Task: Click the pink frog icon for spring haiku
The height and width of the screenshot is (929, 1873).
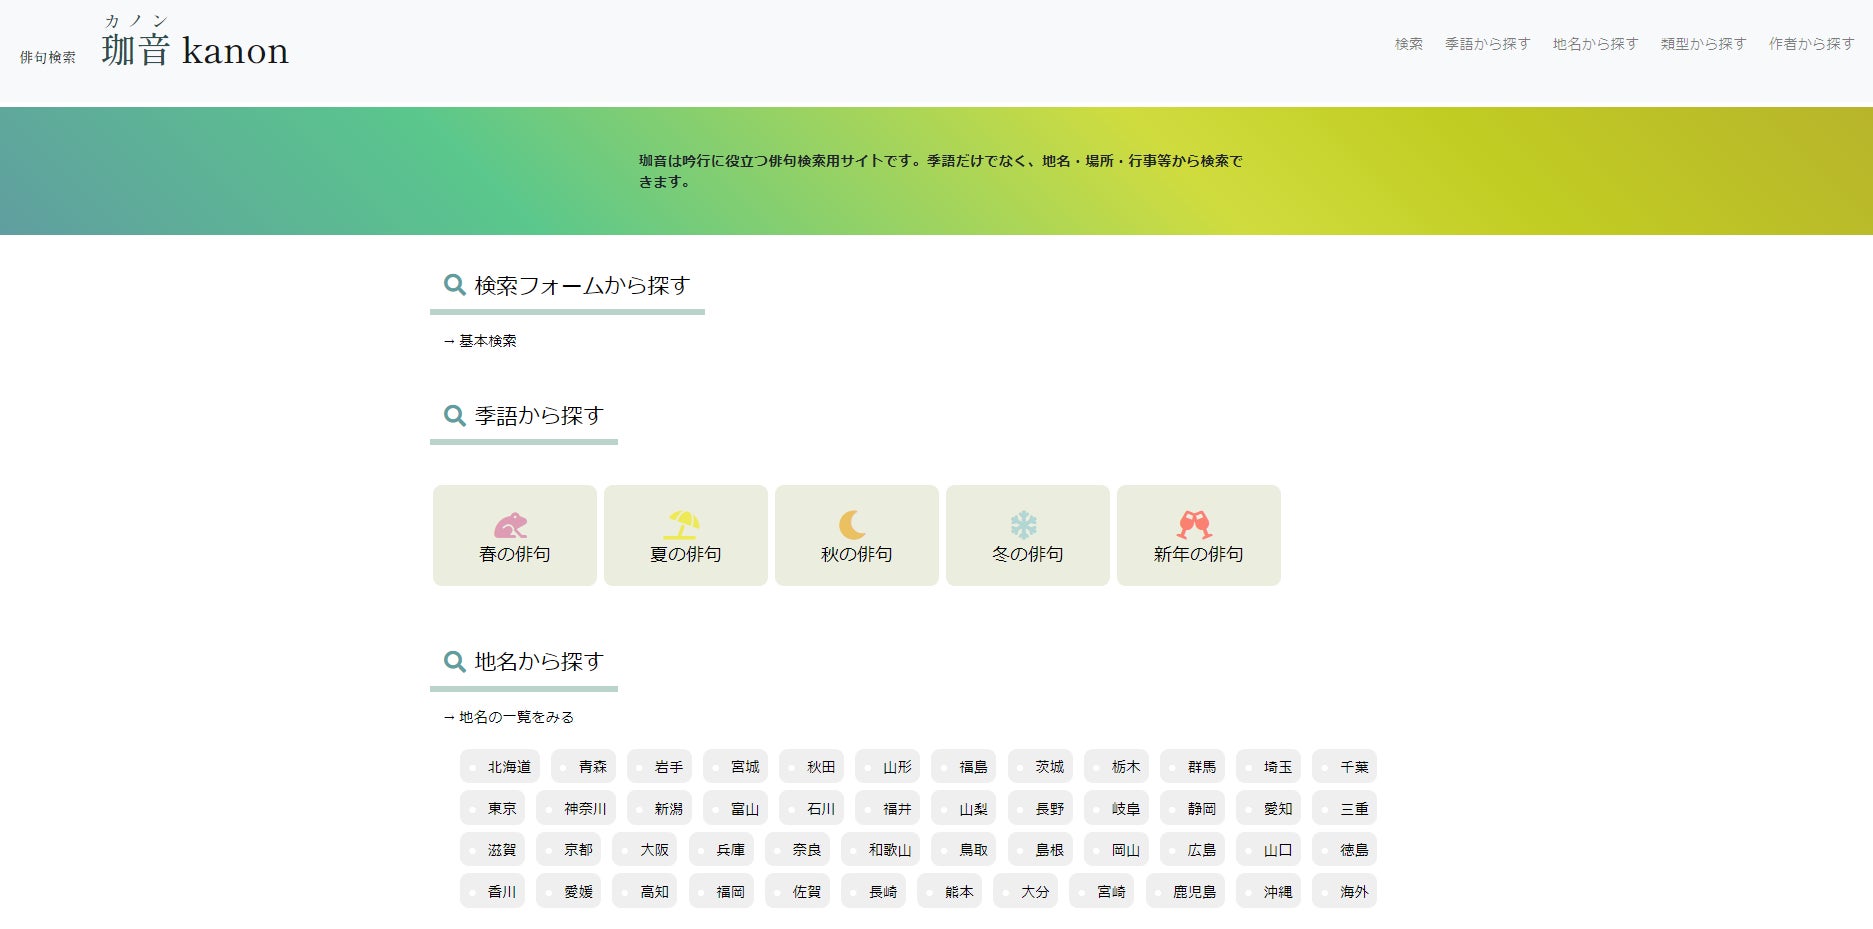Action: tap(510, 525)
